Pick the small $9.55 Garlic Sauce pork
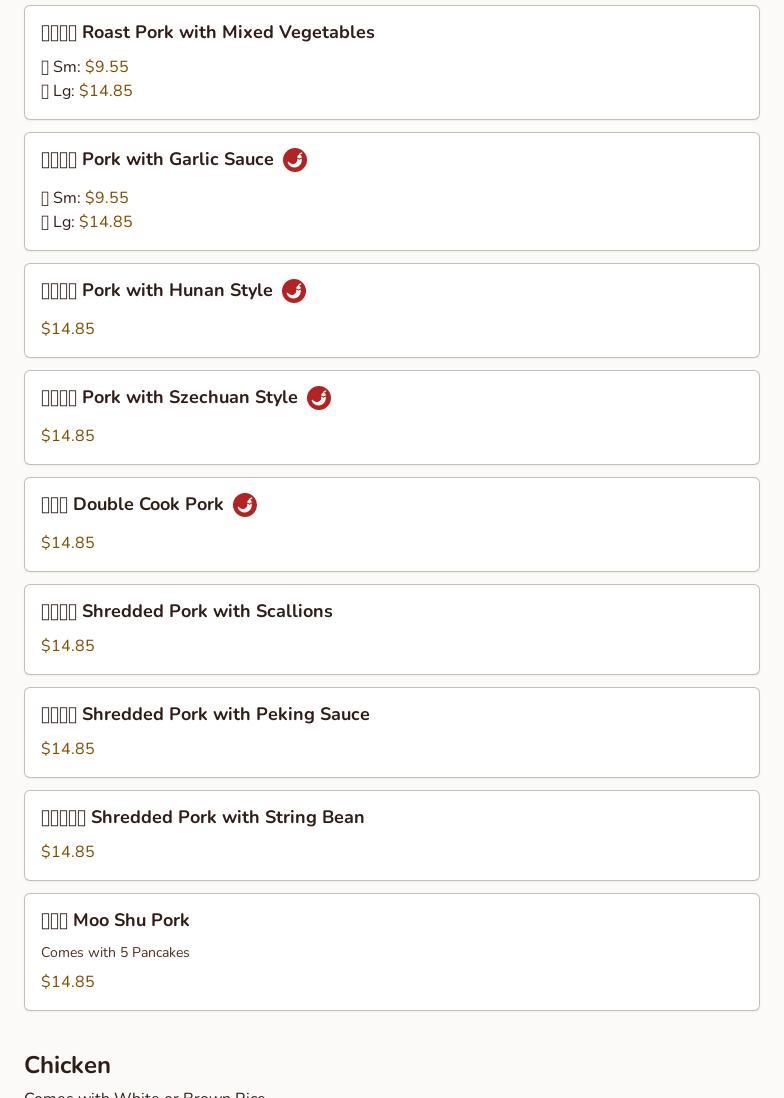The image size is (784, 1098). click(x=106, y=198)
